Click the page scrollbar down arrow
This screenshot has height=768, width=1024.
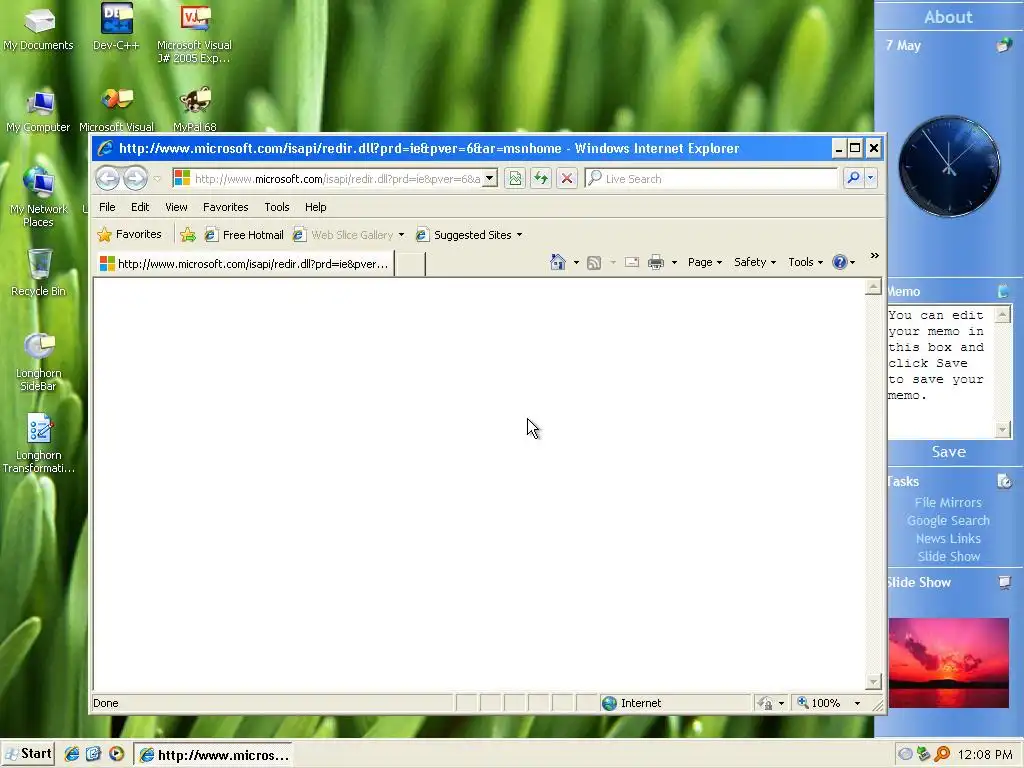pyautogui.click(x=873, y=682)
